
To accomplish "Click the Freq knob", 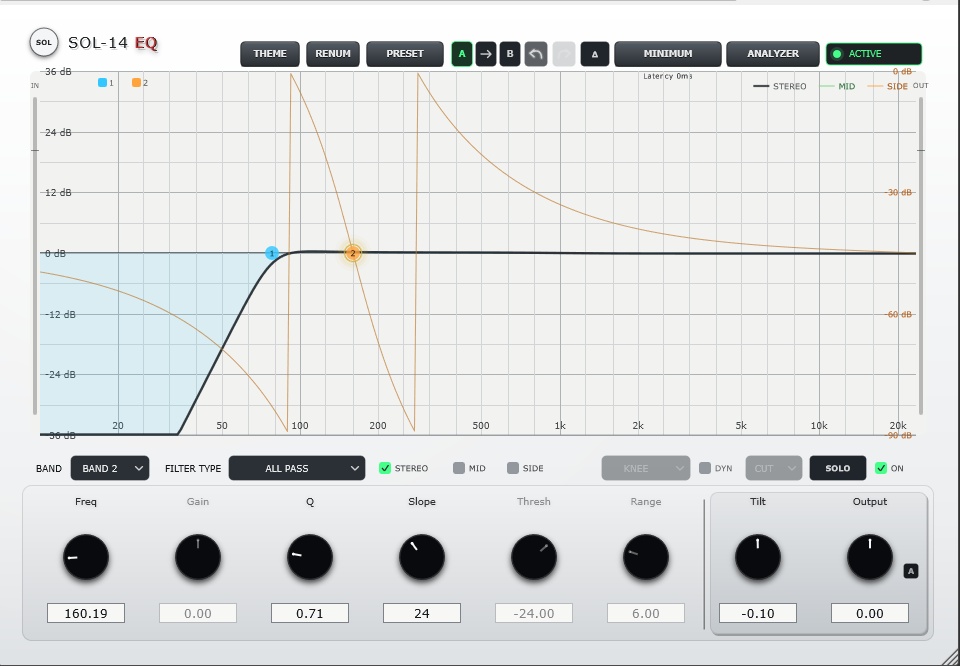I will pyautogui.click(x=86, y=557).
